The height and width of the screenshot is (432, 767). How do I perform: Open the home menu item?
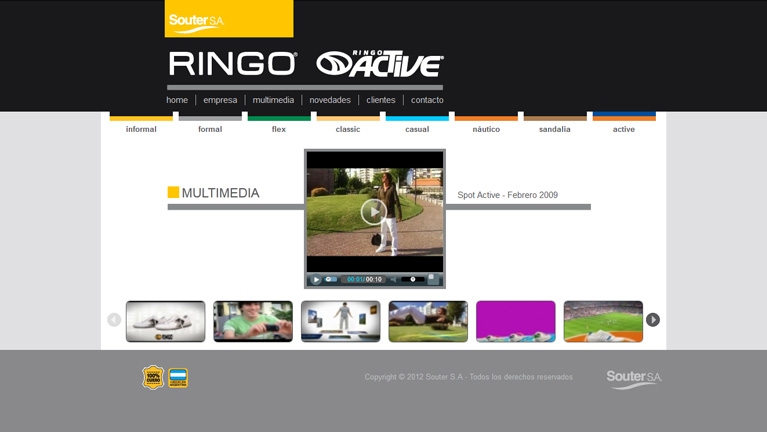tap(177, 100)
